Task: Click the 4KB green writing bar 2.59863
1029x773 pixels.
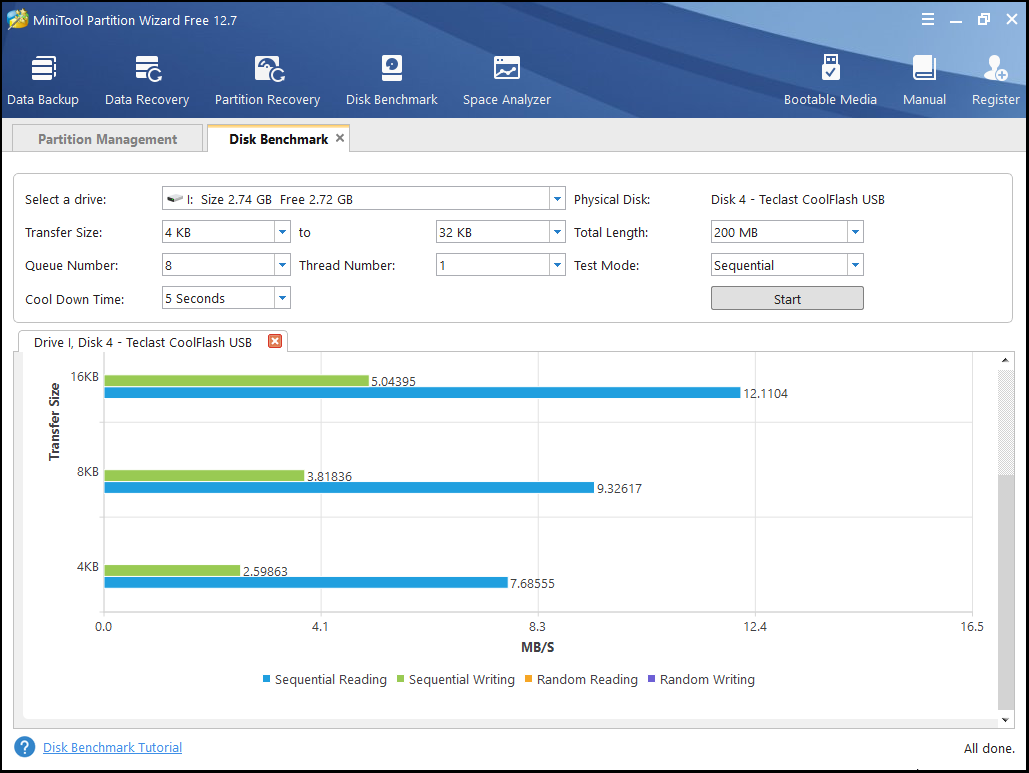Action: tap(172, 570)
